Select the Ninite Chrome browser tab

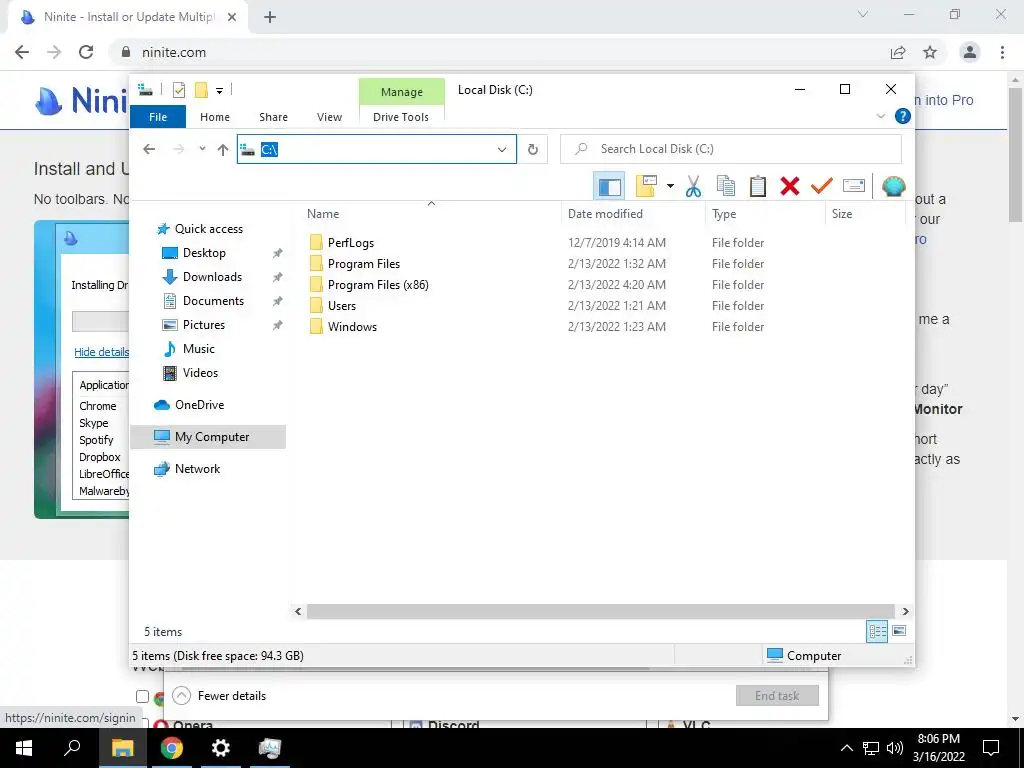point(128,17)
